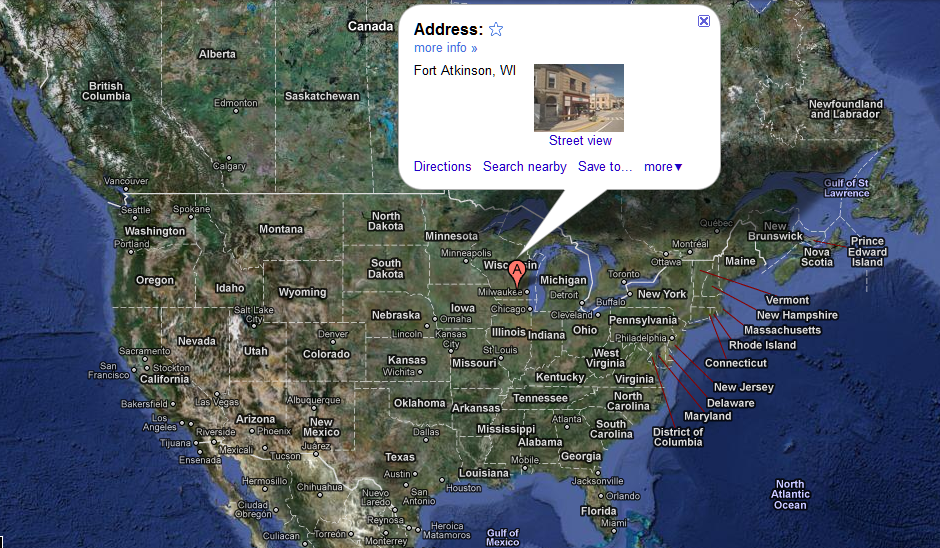Click the Edmonton city marker dot
The image size is (940, 548).
[236, 111]
